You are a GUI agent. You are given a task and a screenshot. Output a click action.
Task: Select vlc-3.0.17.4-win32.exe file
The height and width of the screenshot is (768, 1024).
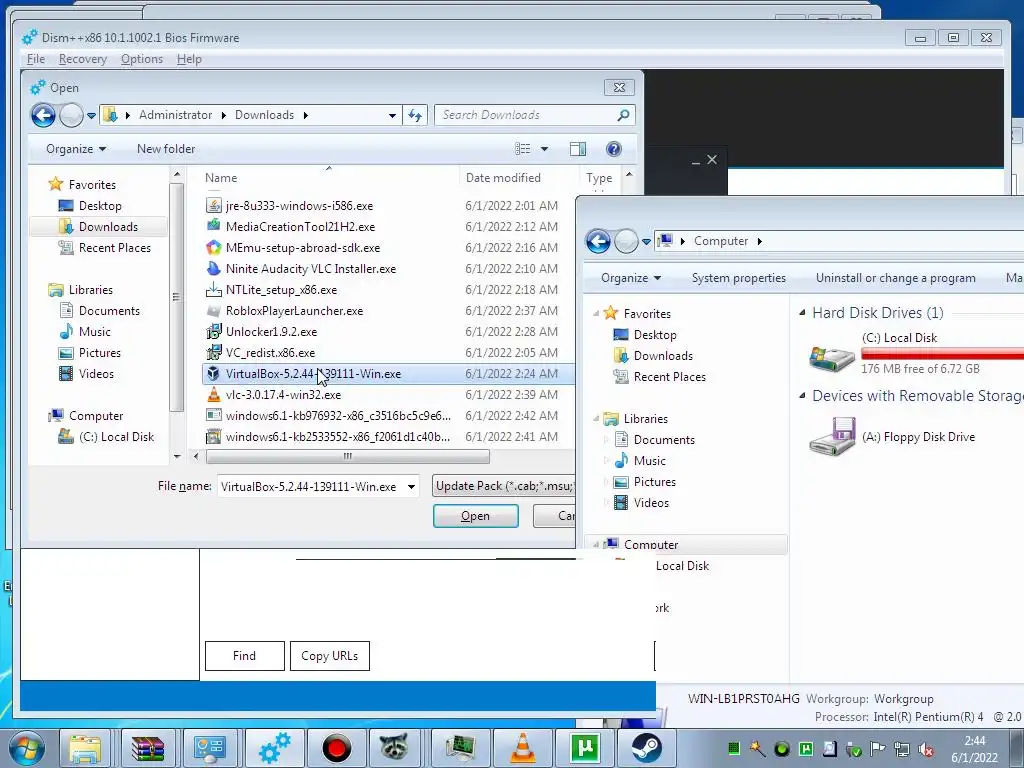click(283, 394)
